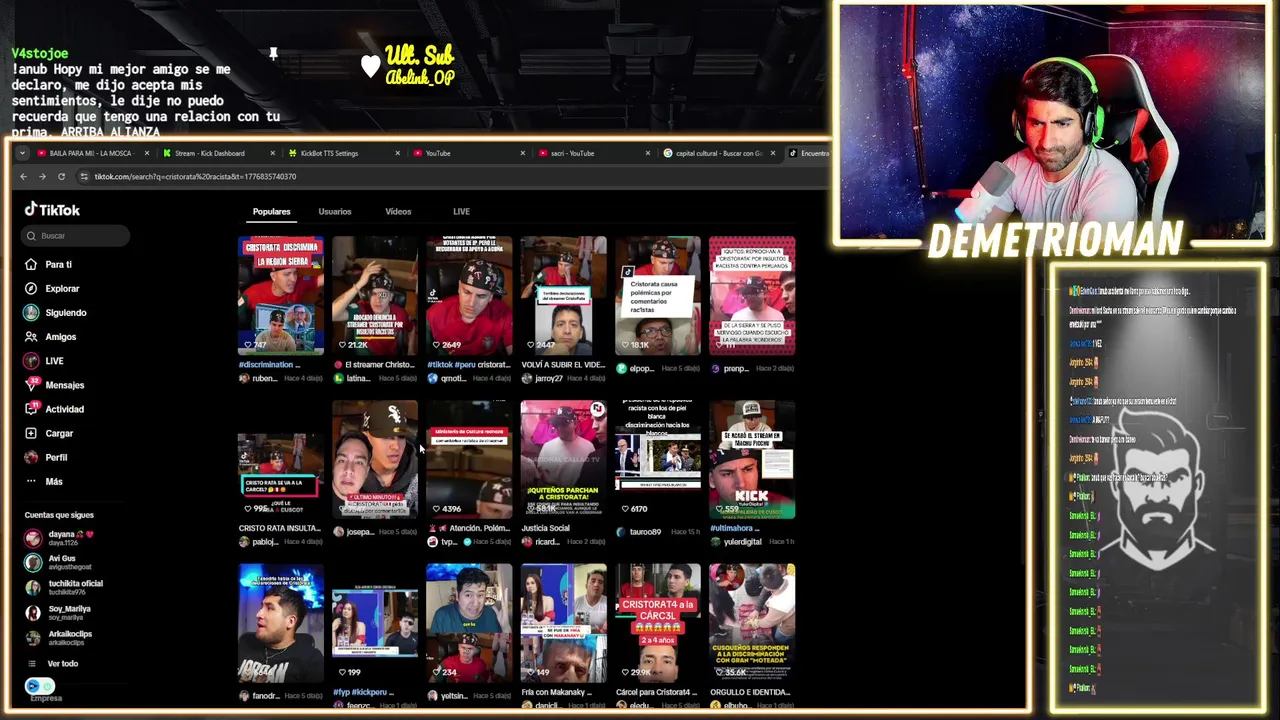The width and height of the screenshot is (1280, 720).
Task: Click Soy_Marilya account avatar
Action: point(33,612)
